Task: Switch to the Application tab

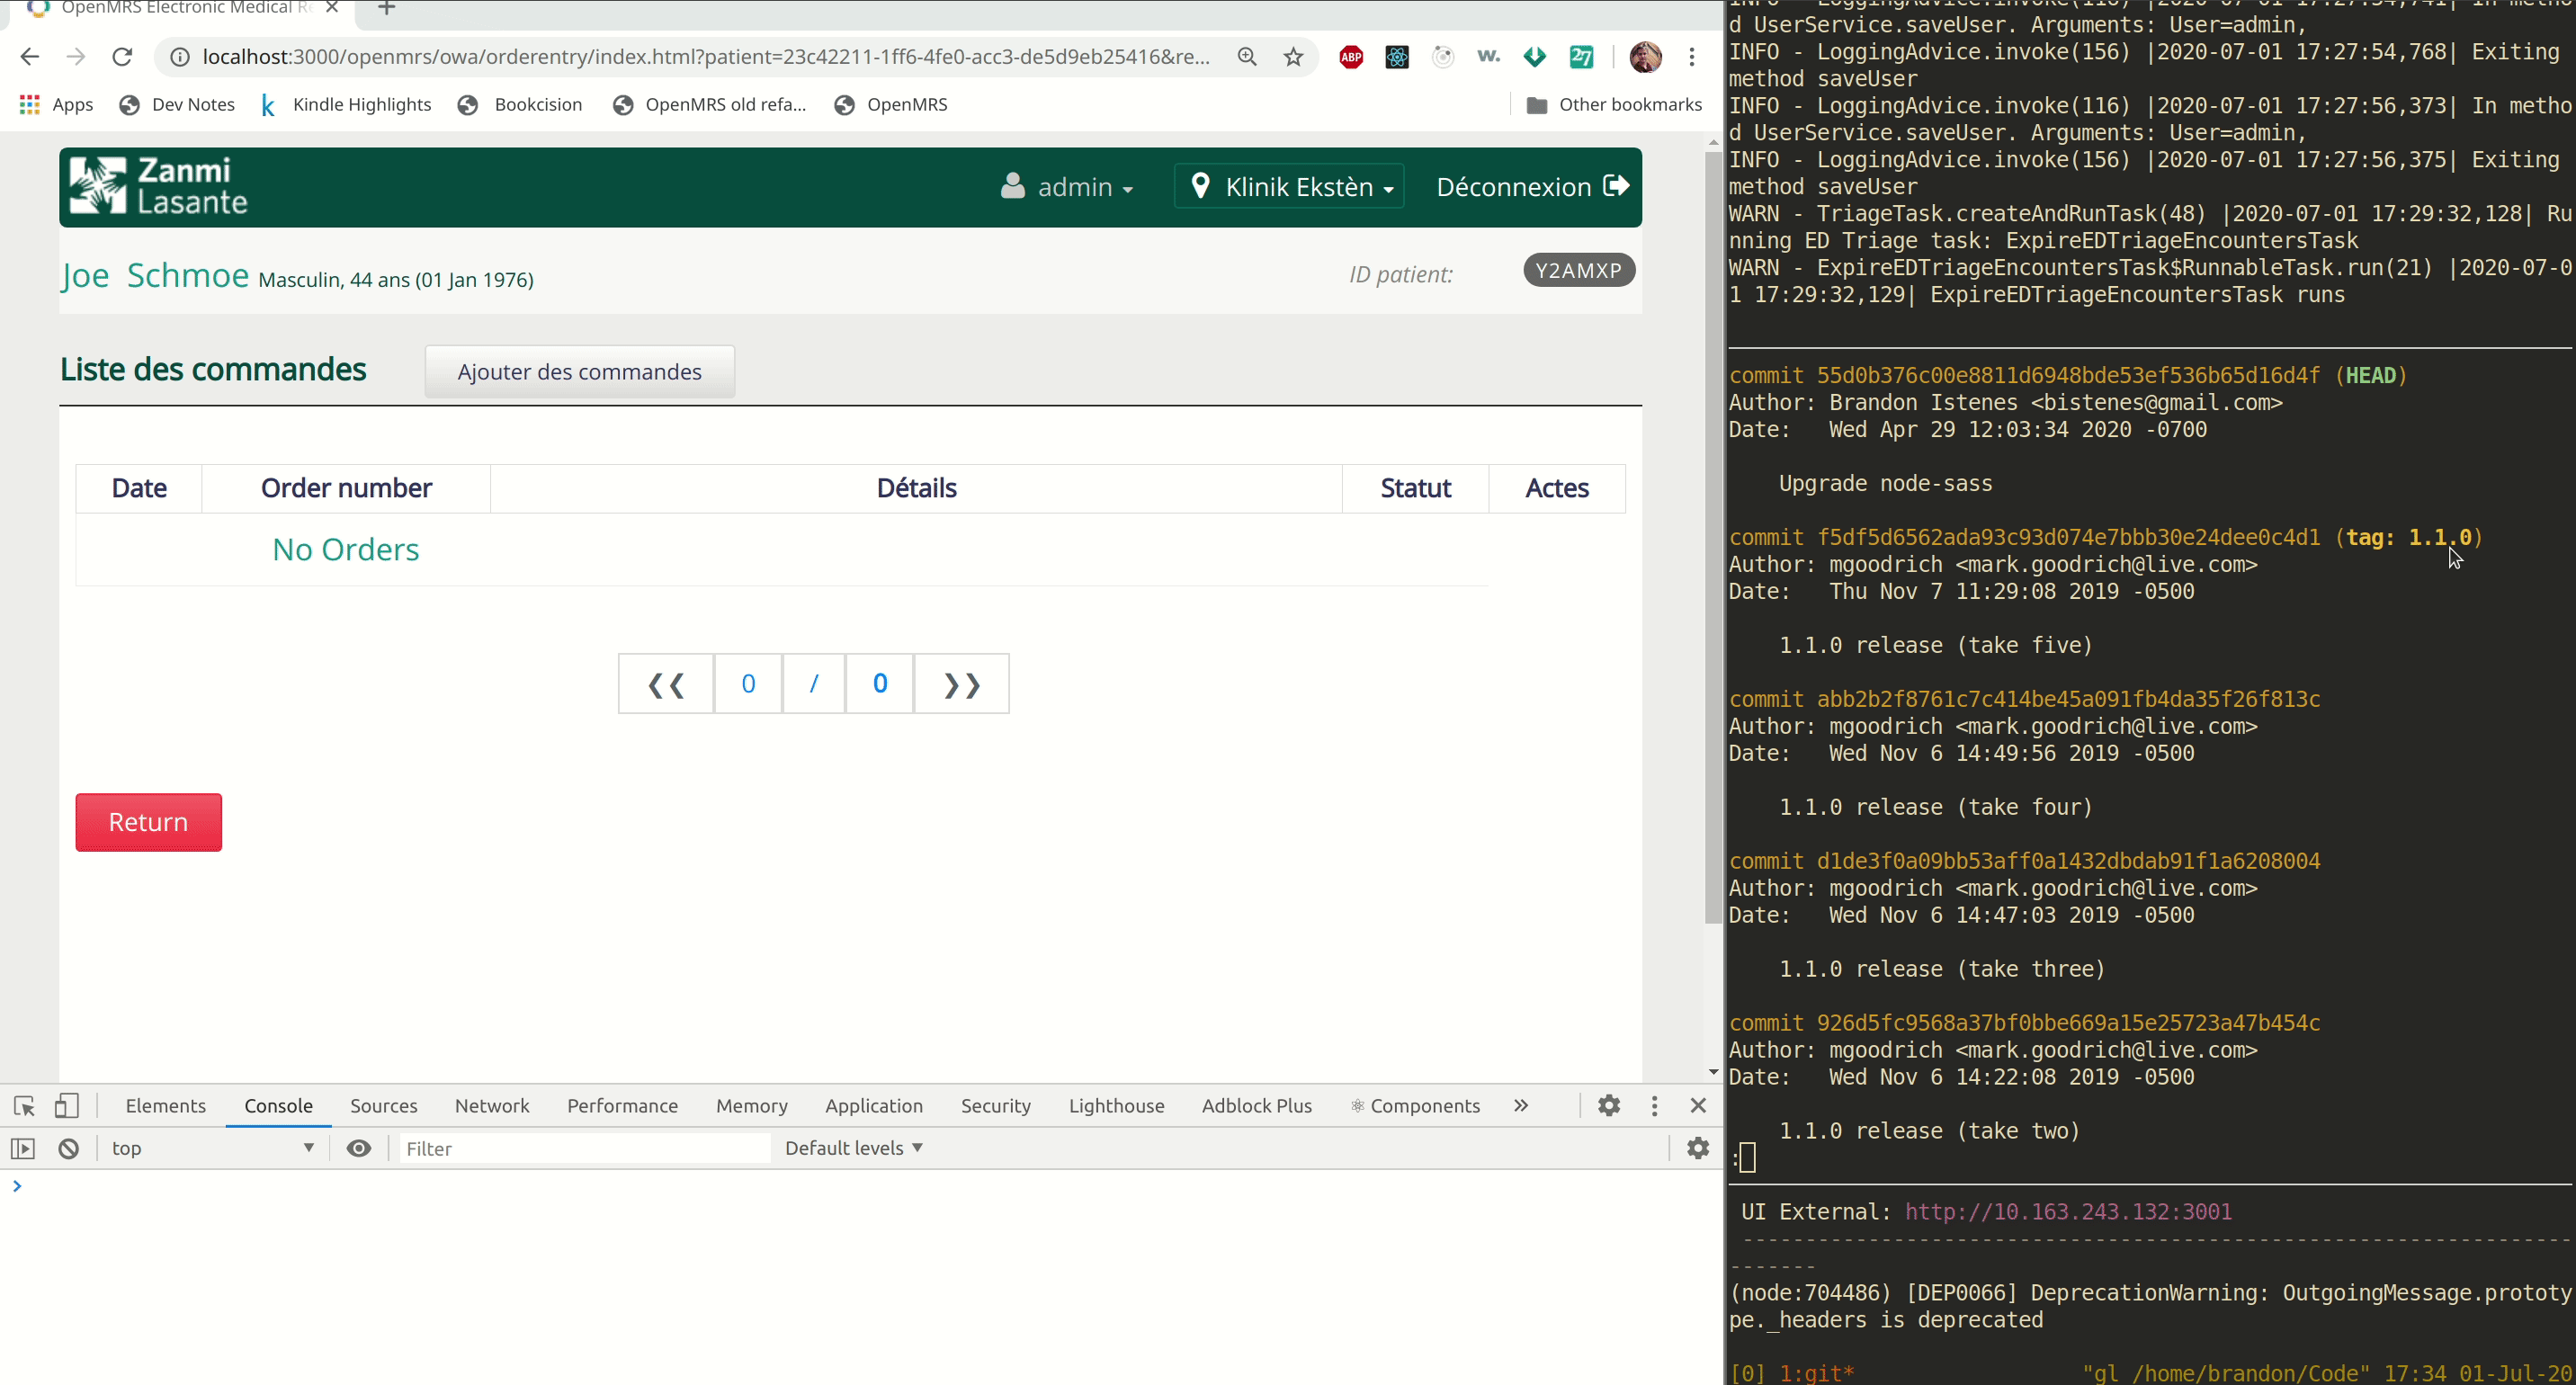Action: [x=874, y=1106]
